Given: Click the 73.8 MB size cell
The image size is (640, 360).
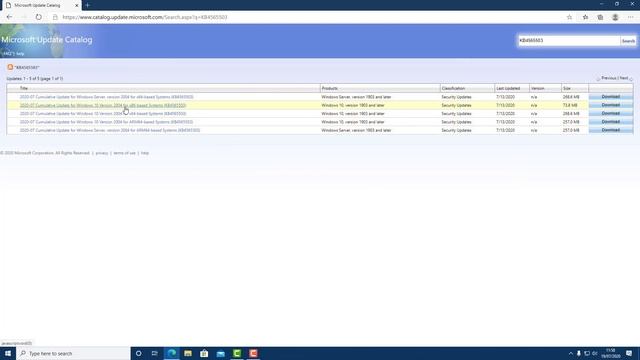Looking at the screenshot, I should pyautogui.click(x=570, y=105).
